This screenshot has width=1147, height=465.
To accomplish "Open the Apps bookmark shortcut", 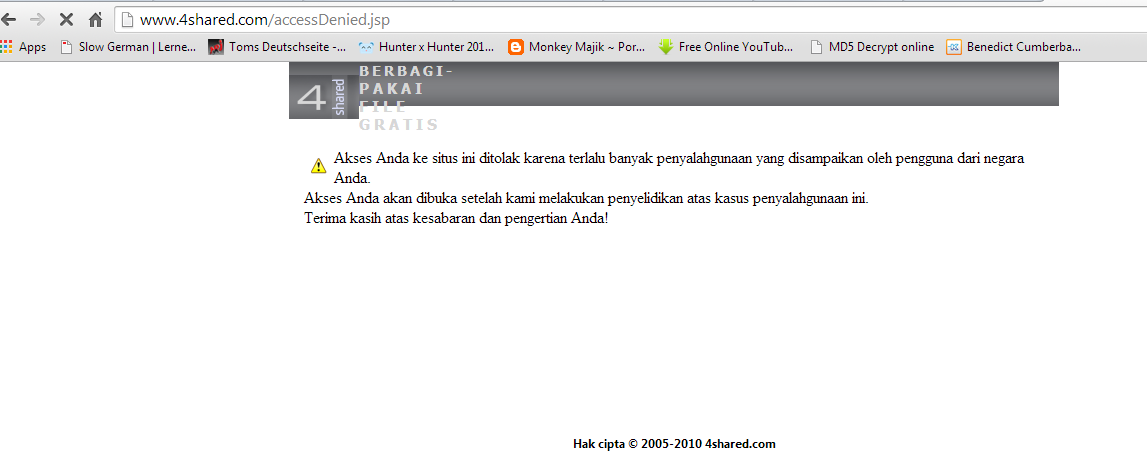I will 23,48.
